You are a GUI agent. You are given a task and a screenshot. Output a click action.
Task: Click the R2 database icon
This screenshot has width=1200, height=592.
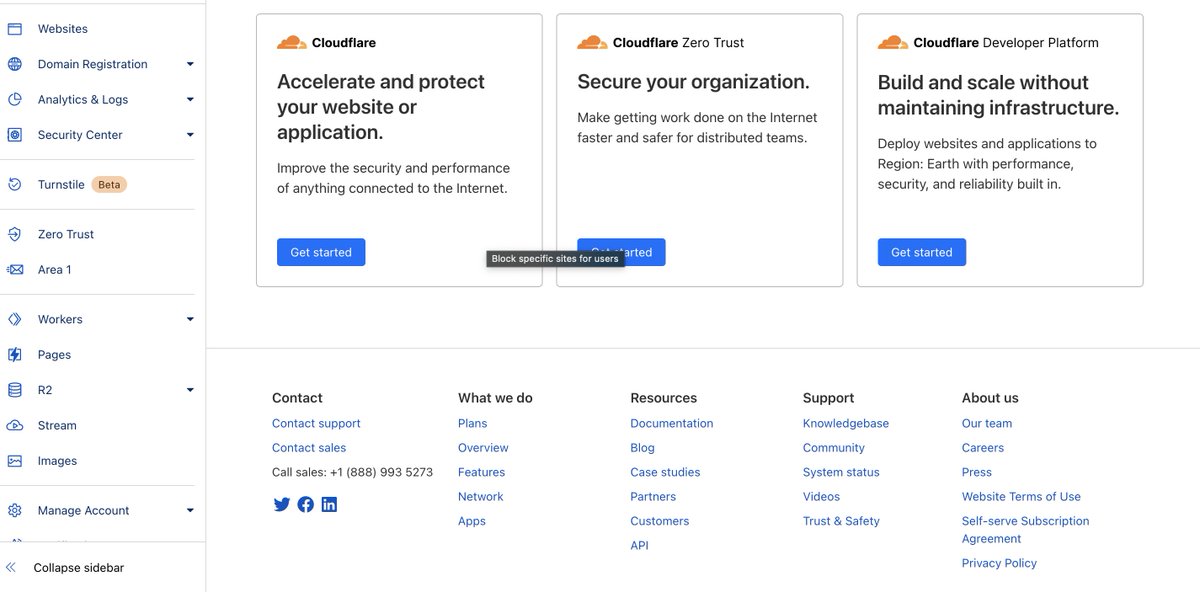[x=15, y=390]
